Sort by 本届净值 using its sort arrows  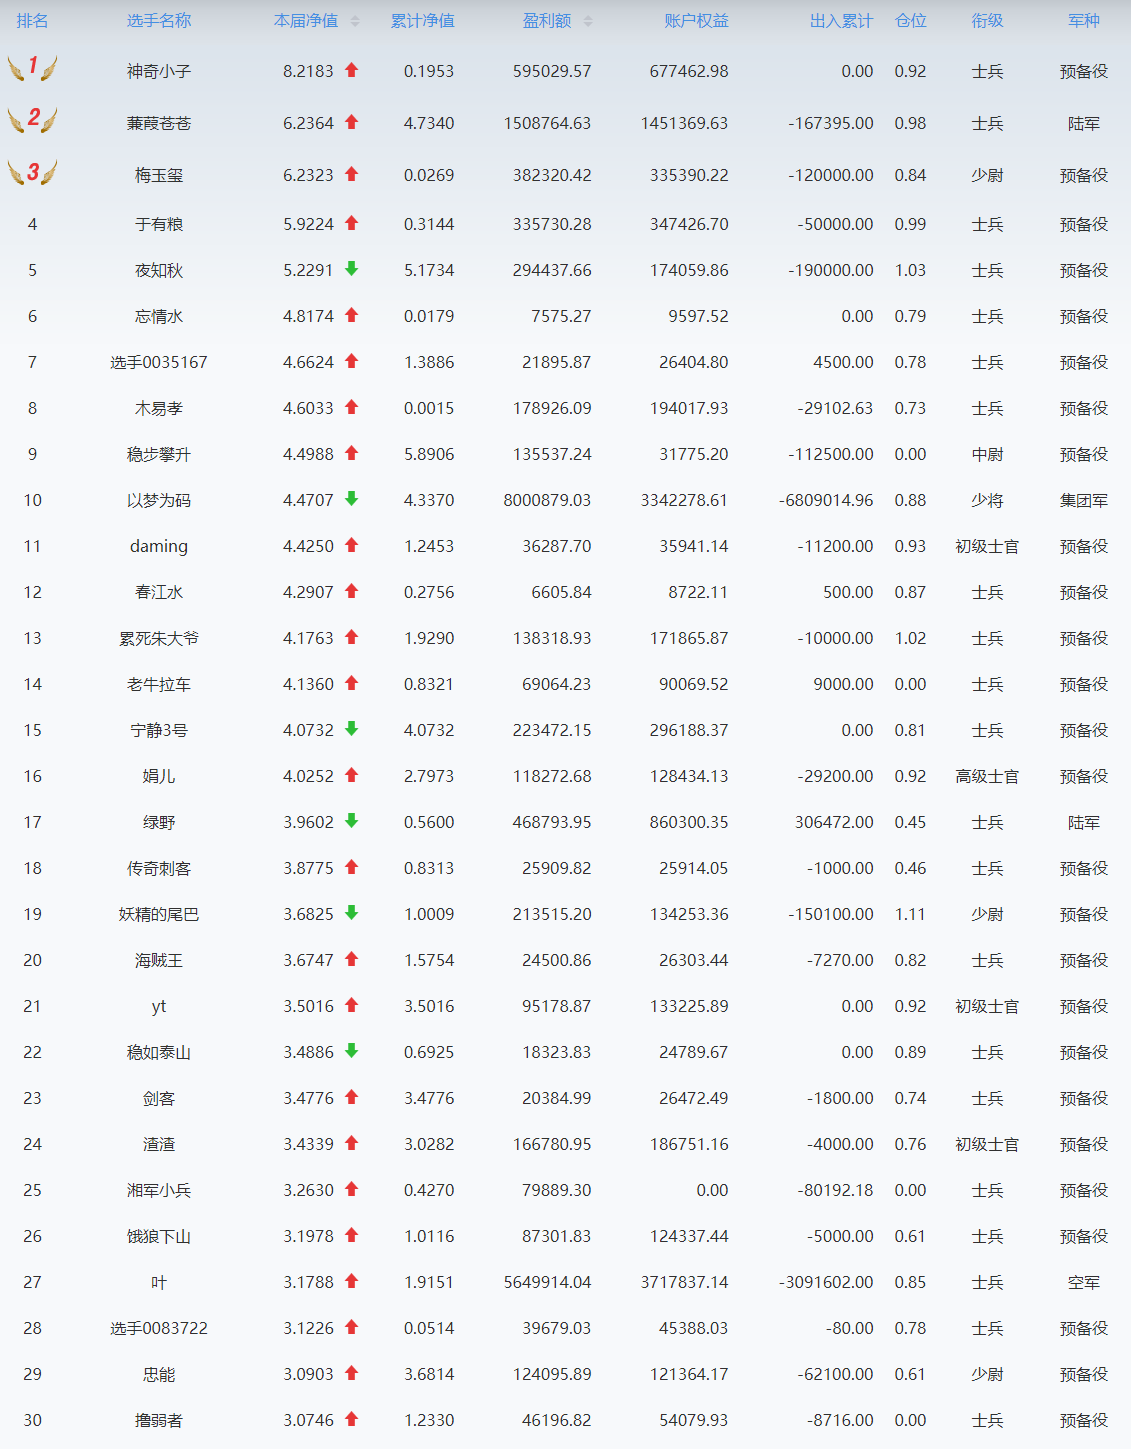click(x=355, y=21)
